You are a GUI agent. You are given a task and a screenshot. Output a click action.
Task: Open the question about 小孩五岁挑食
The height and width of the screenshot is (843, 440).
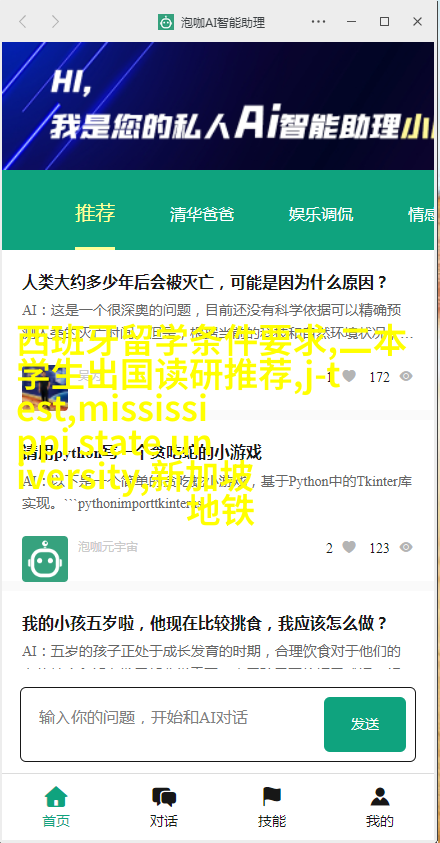tap(204, 624)
